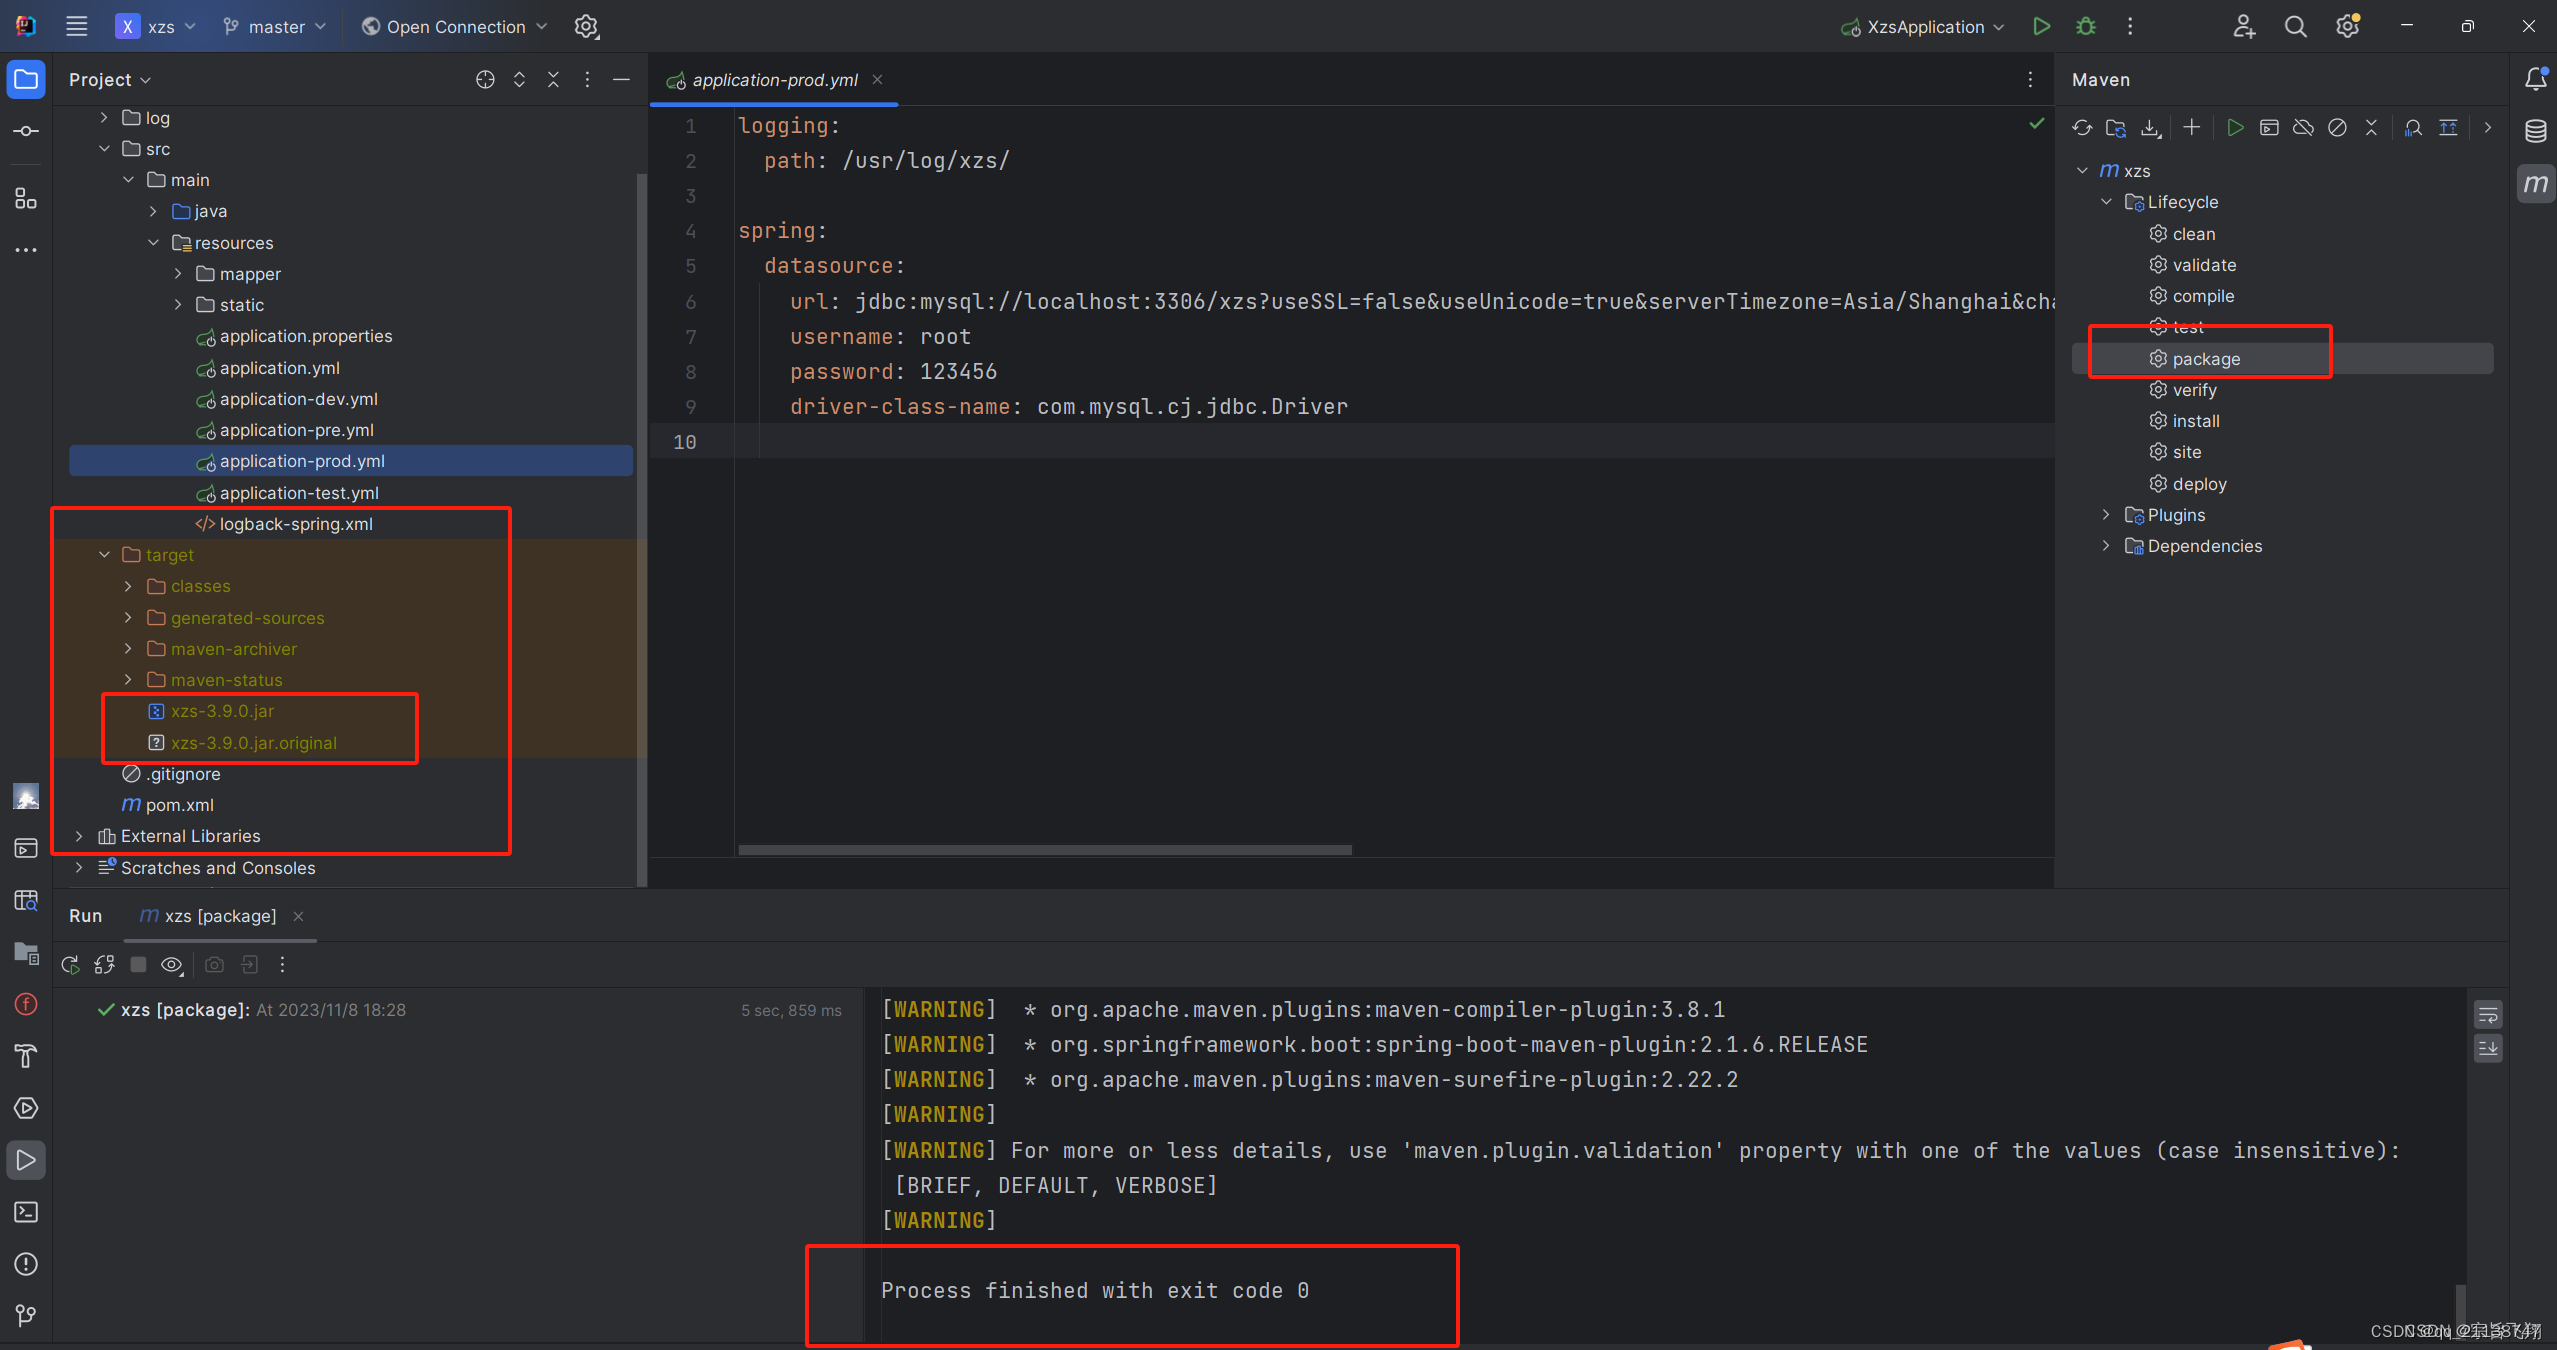
Task: Switch to application-prod.yml editor tab
Action: coord(774,80)
